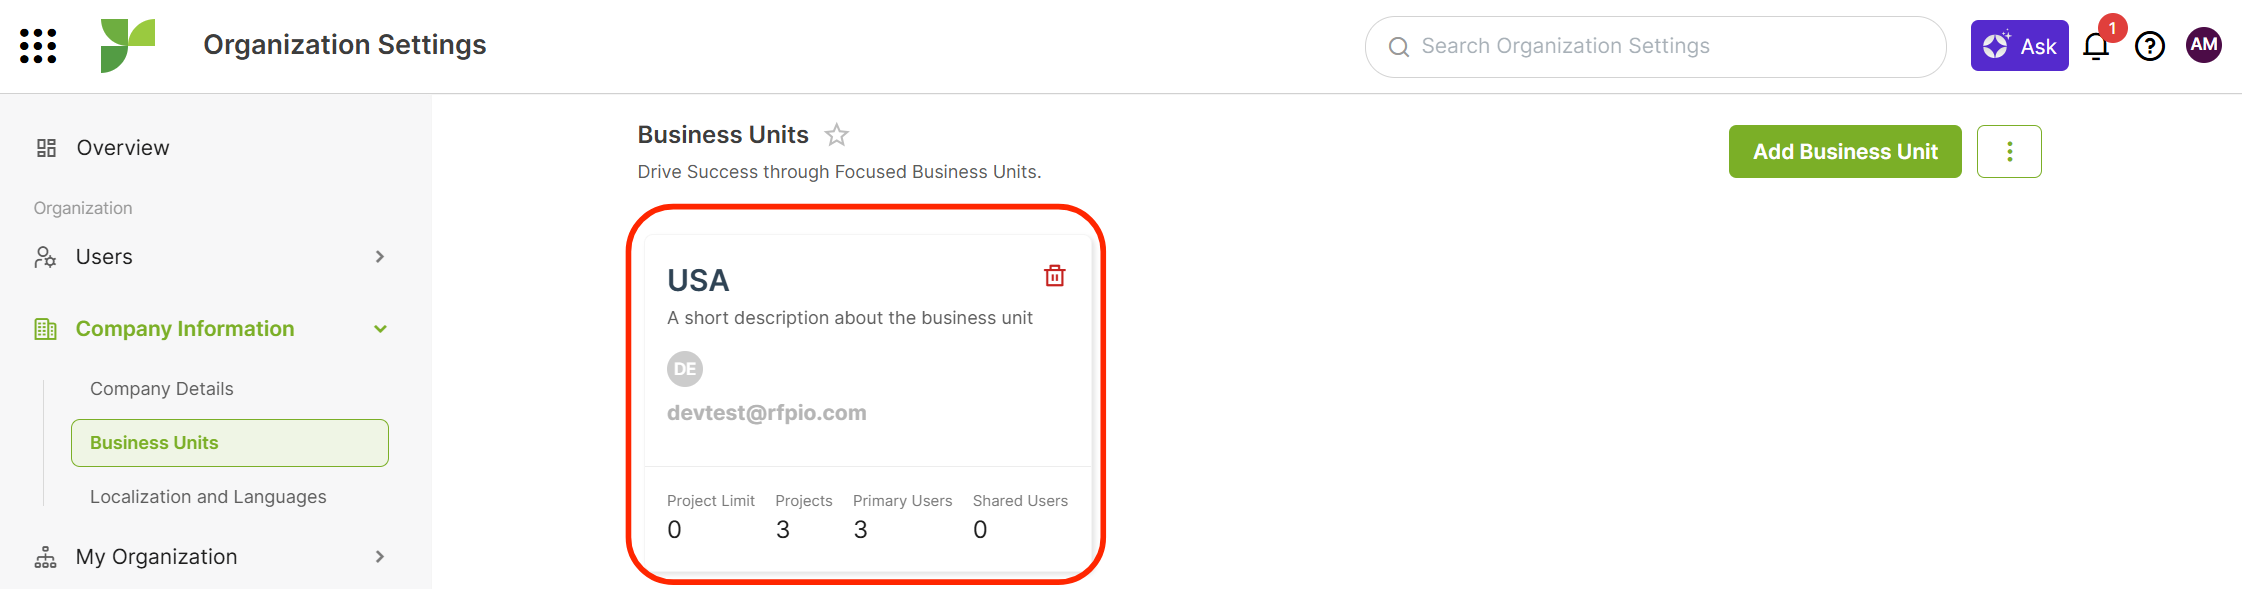
Task: Click the Add Business Unit button
Action: pos(1845,151)
